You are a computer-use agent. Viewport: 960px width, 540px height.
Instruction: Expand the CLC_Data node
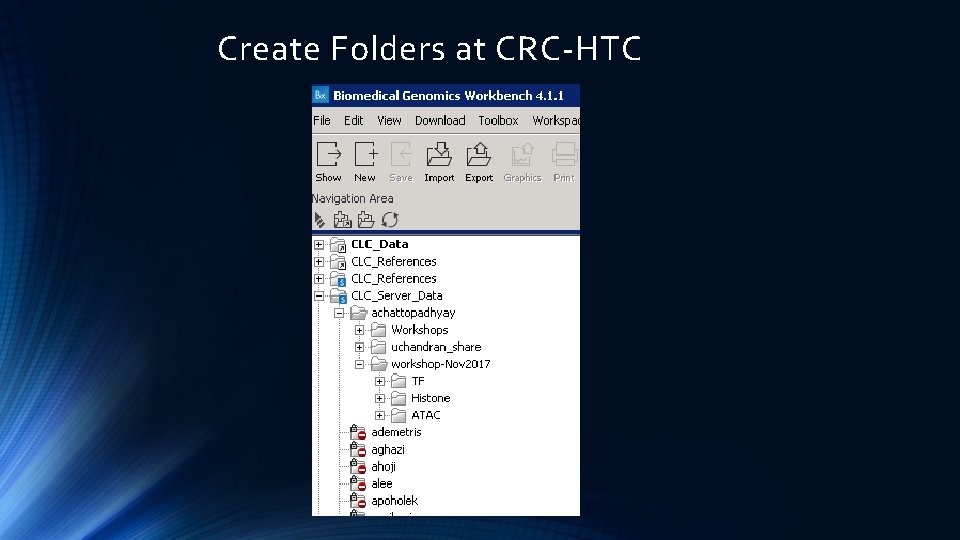(x=319, y=244)
